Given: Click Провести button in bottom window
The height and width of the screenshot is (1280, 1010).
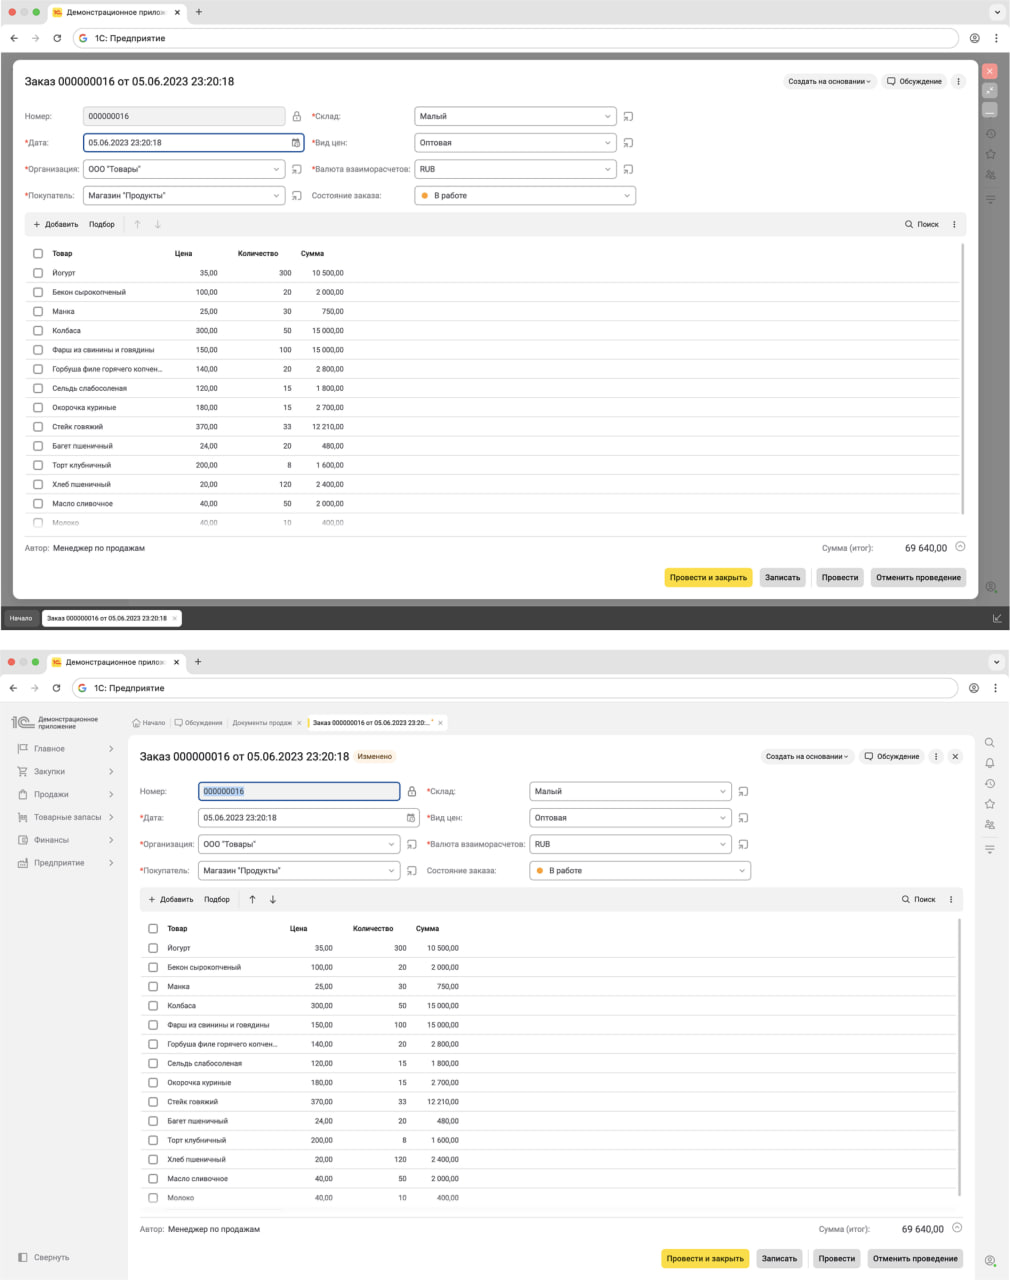Looking at the screenshot, I should coord(836,1258).
